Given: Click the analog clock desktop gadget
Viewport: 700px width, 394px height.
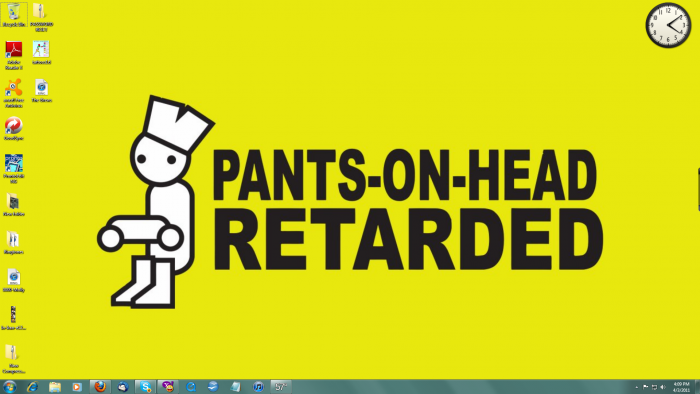Looking at the screenshot, I should [668, 25].
